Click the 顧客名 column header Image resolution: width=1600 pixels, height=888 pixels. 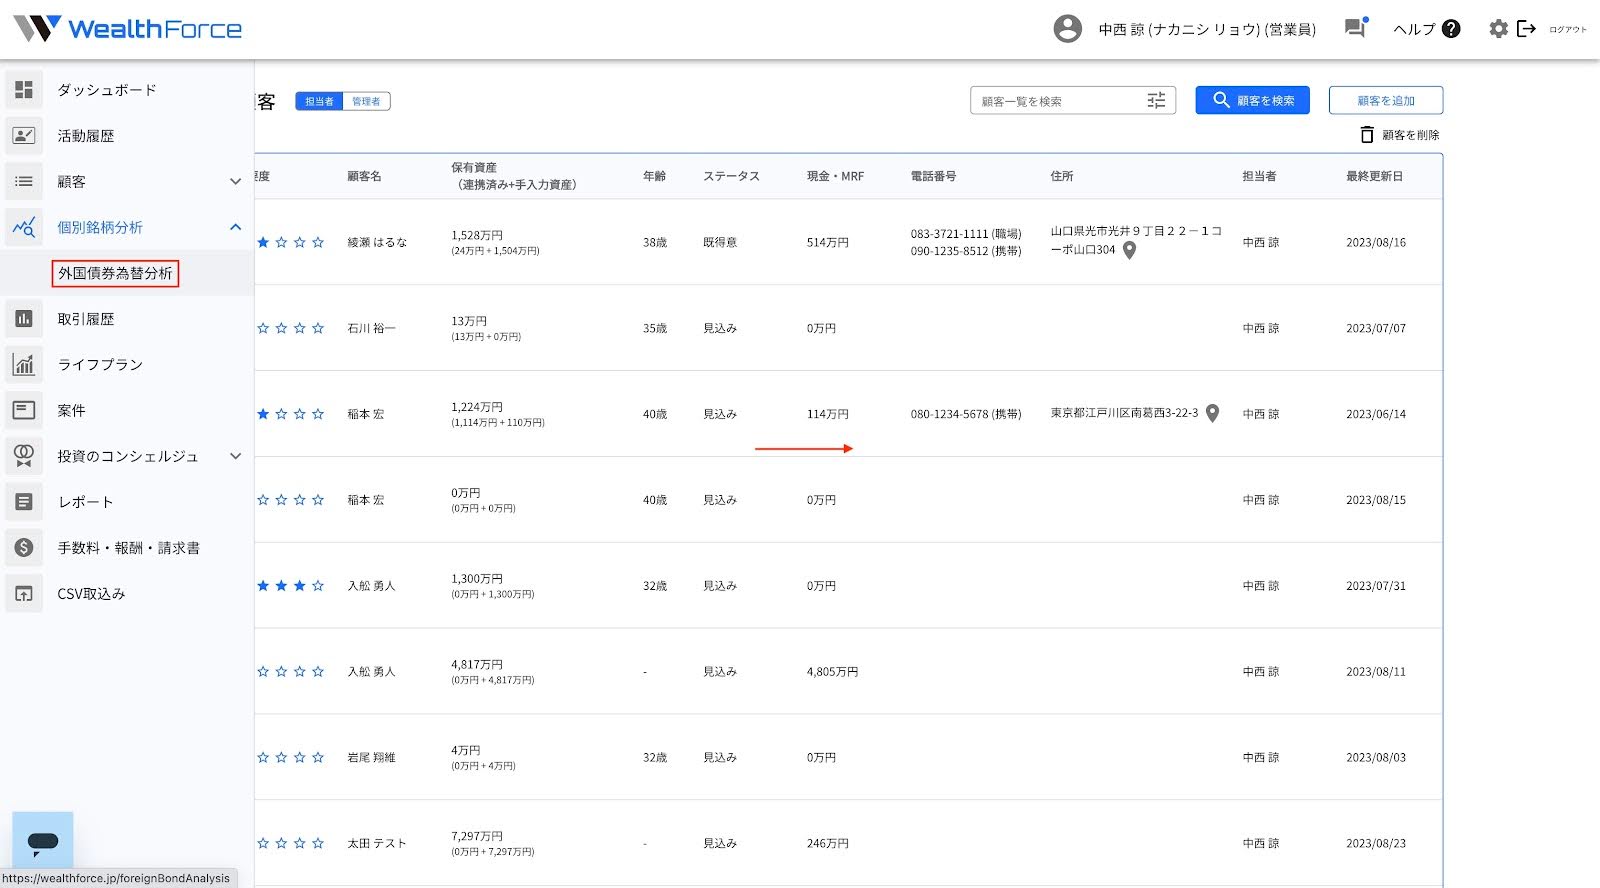(x=364, y=176)
